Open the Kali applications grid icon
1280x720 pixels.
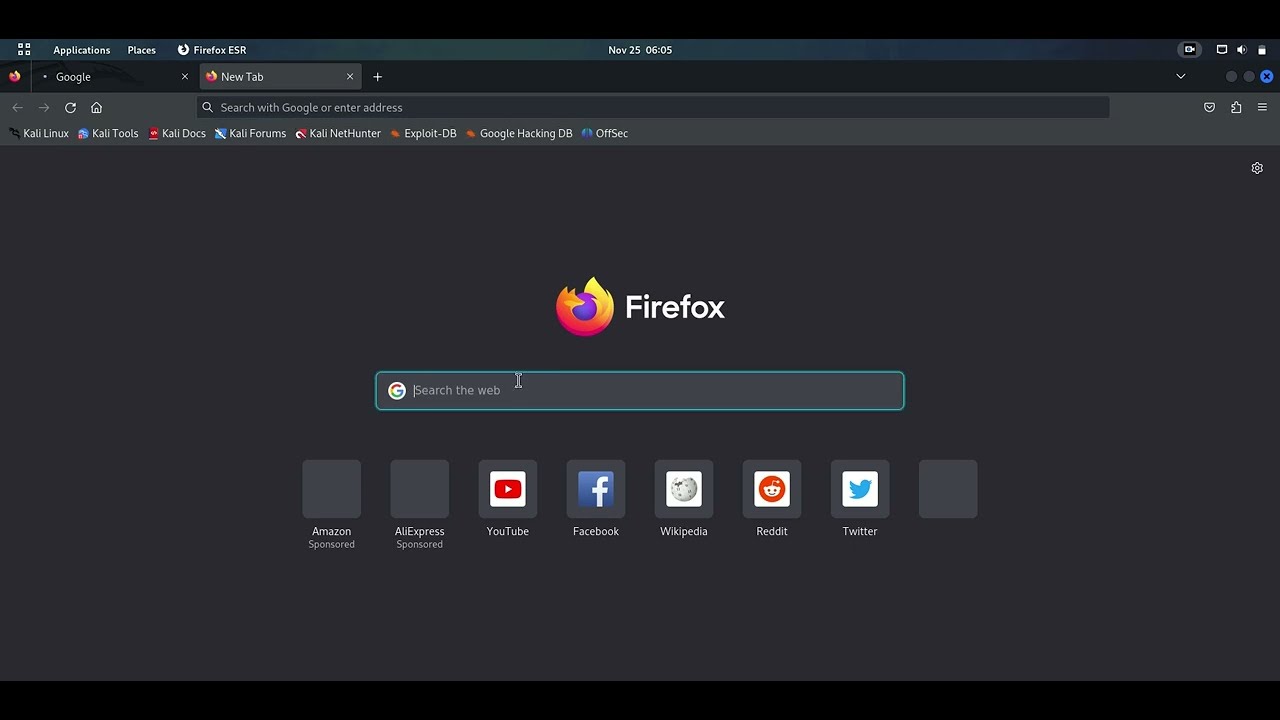pos(24,50)
